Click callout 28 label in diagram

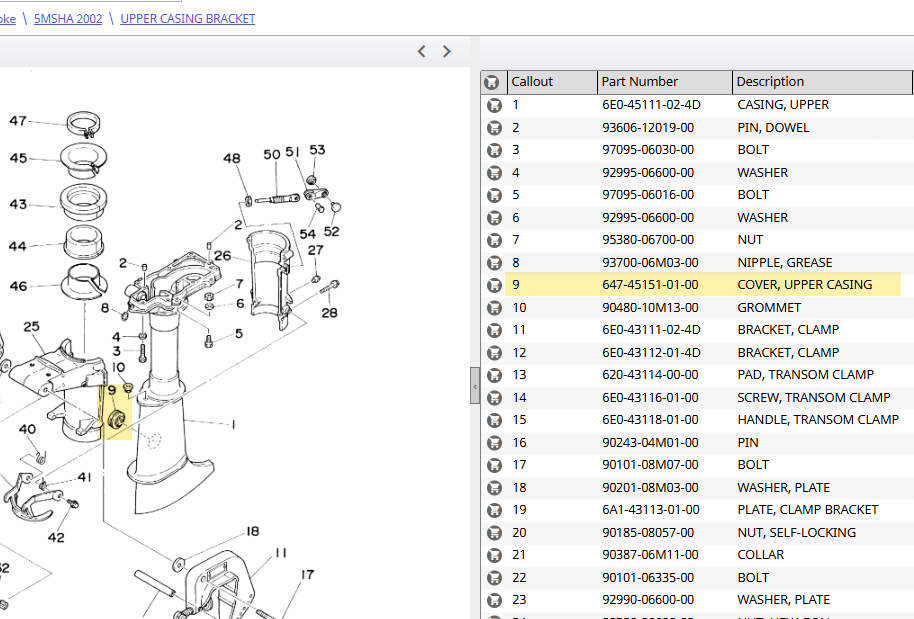[x=329, y=313]
